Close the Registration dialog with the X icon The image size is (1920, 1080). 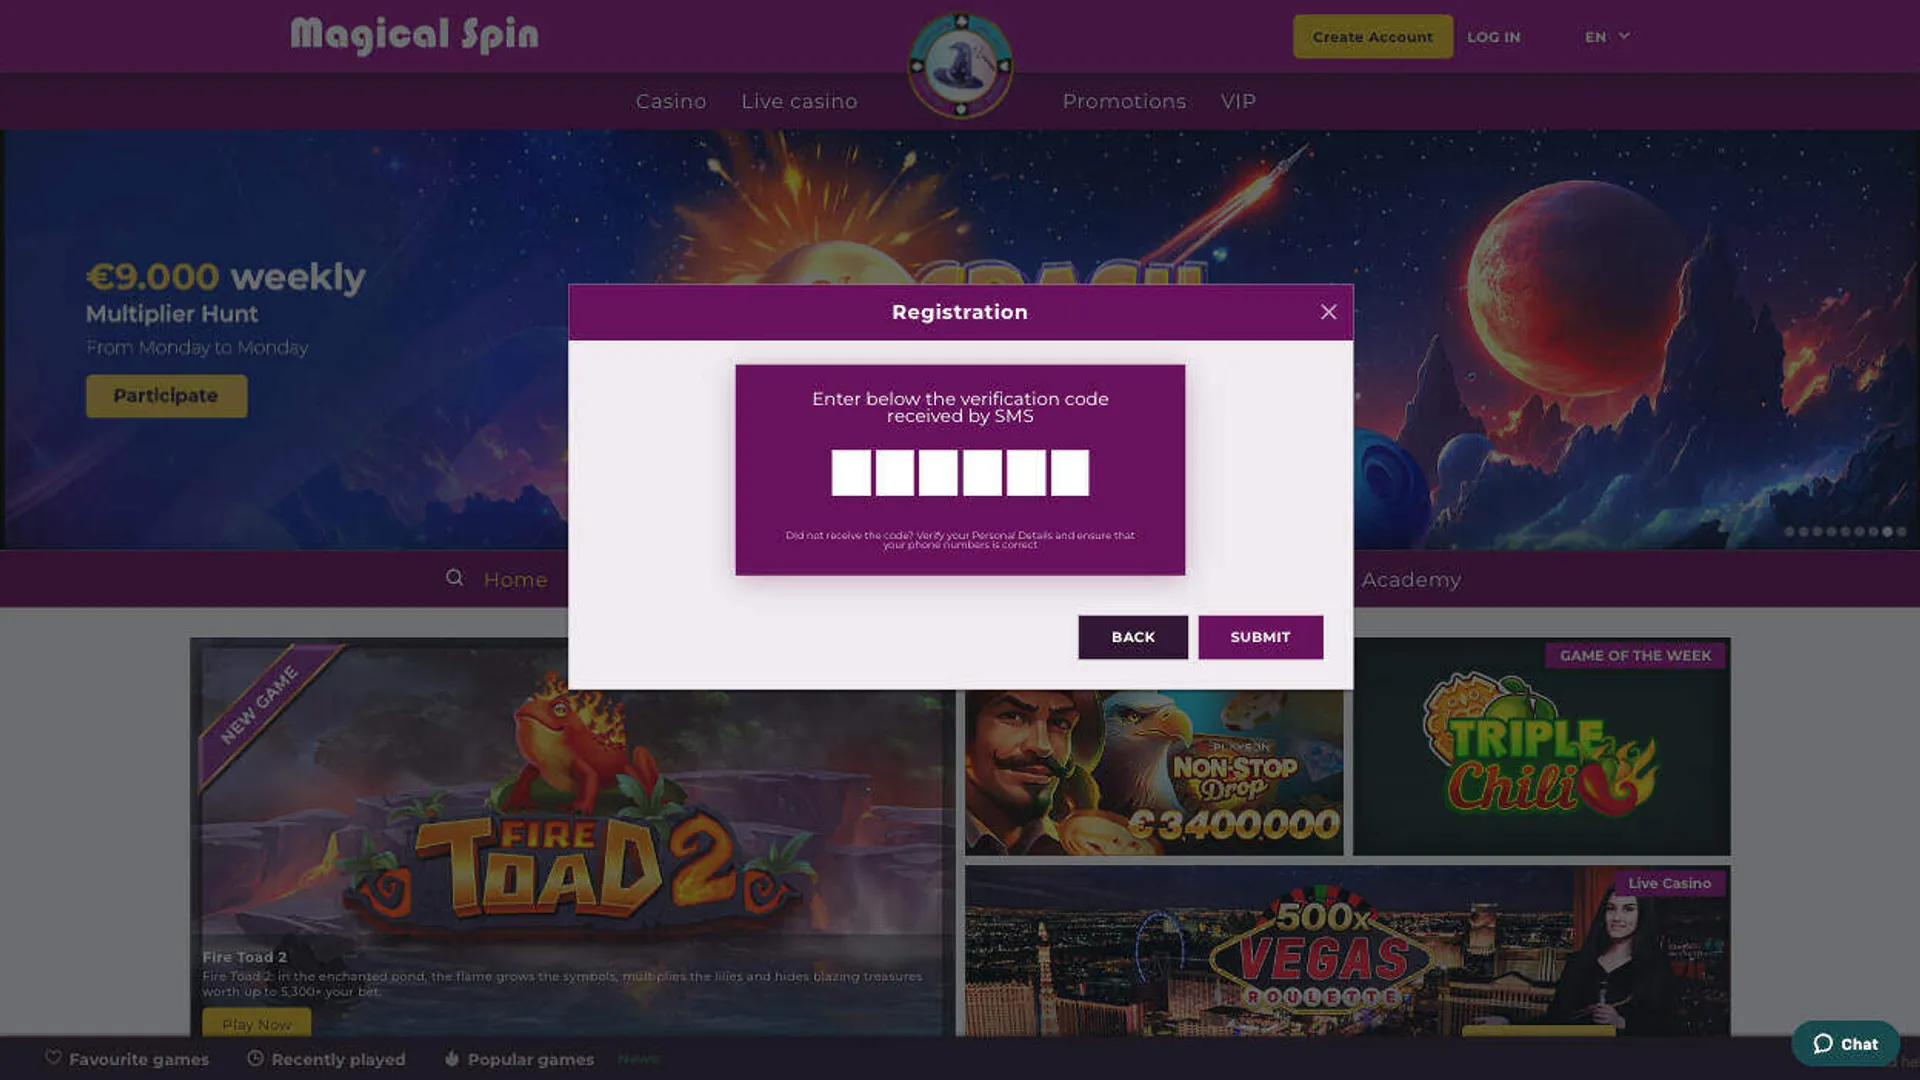1328,312
